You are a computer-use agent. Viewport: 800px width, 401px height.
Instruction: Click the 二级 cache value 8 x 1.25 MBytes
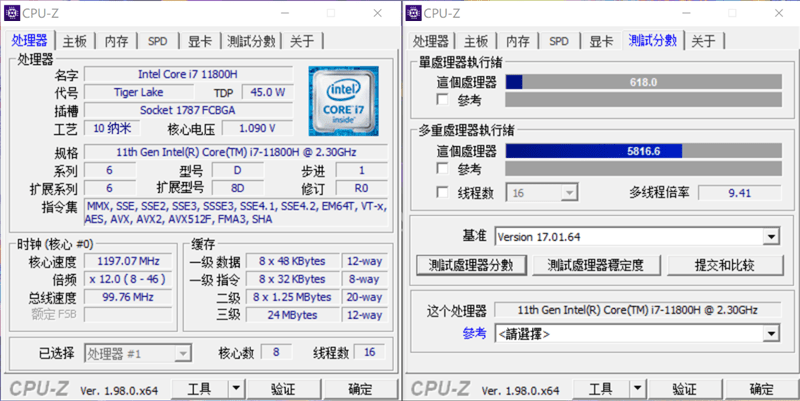[x=292, y=297]
